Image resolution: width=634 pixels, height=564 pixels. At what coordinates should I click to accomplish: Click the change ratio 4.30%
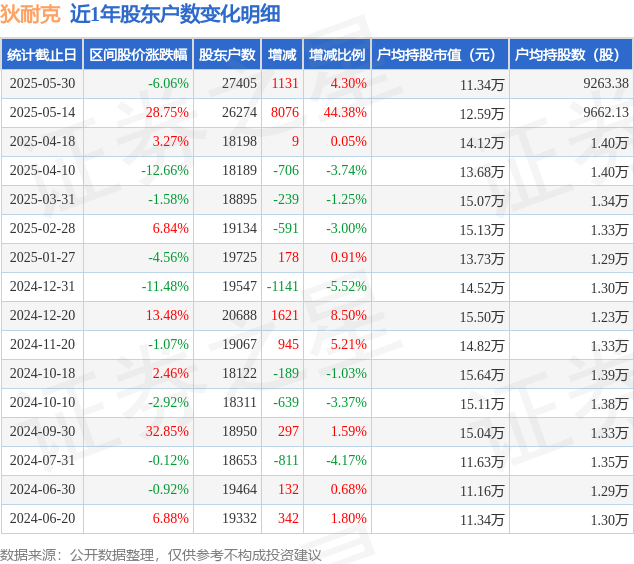coord(349,83)
